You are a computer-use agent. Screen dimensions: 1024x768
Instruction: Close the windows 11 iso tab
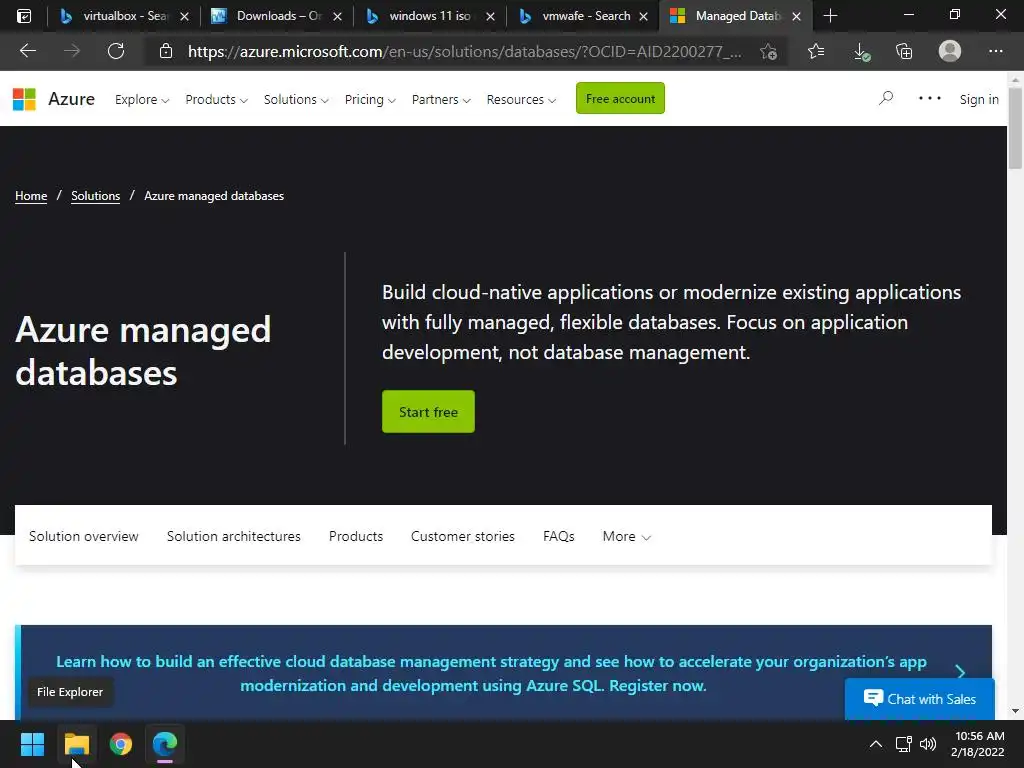490,16
